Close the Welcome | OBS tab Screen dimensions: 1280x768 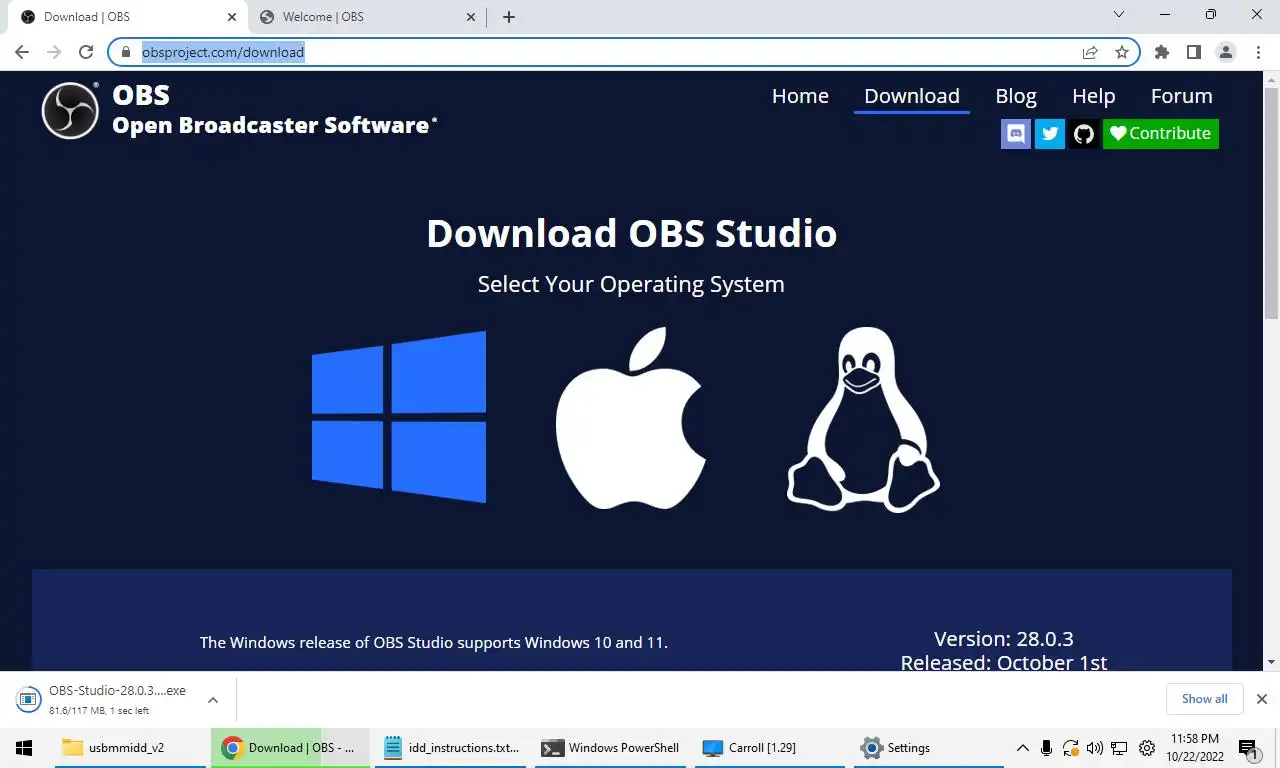(x=472, y=17)
